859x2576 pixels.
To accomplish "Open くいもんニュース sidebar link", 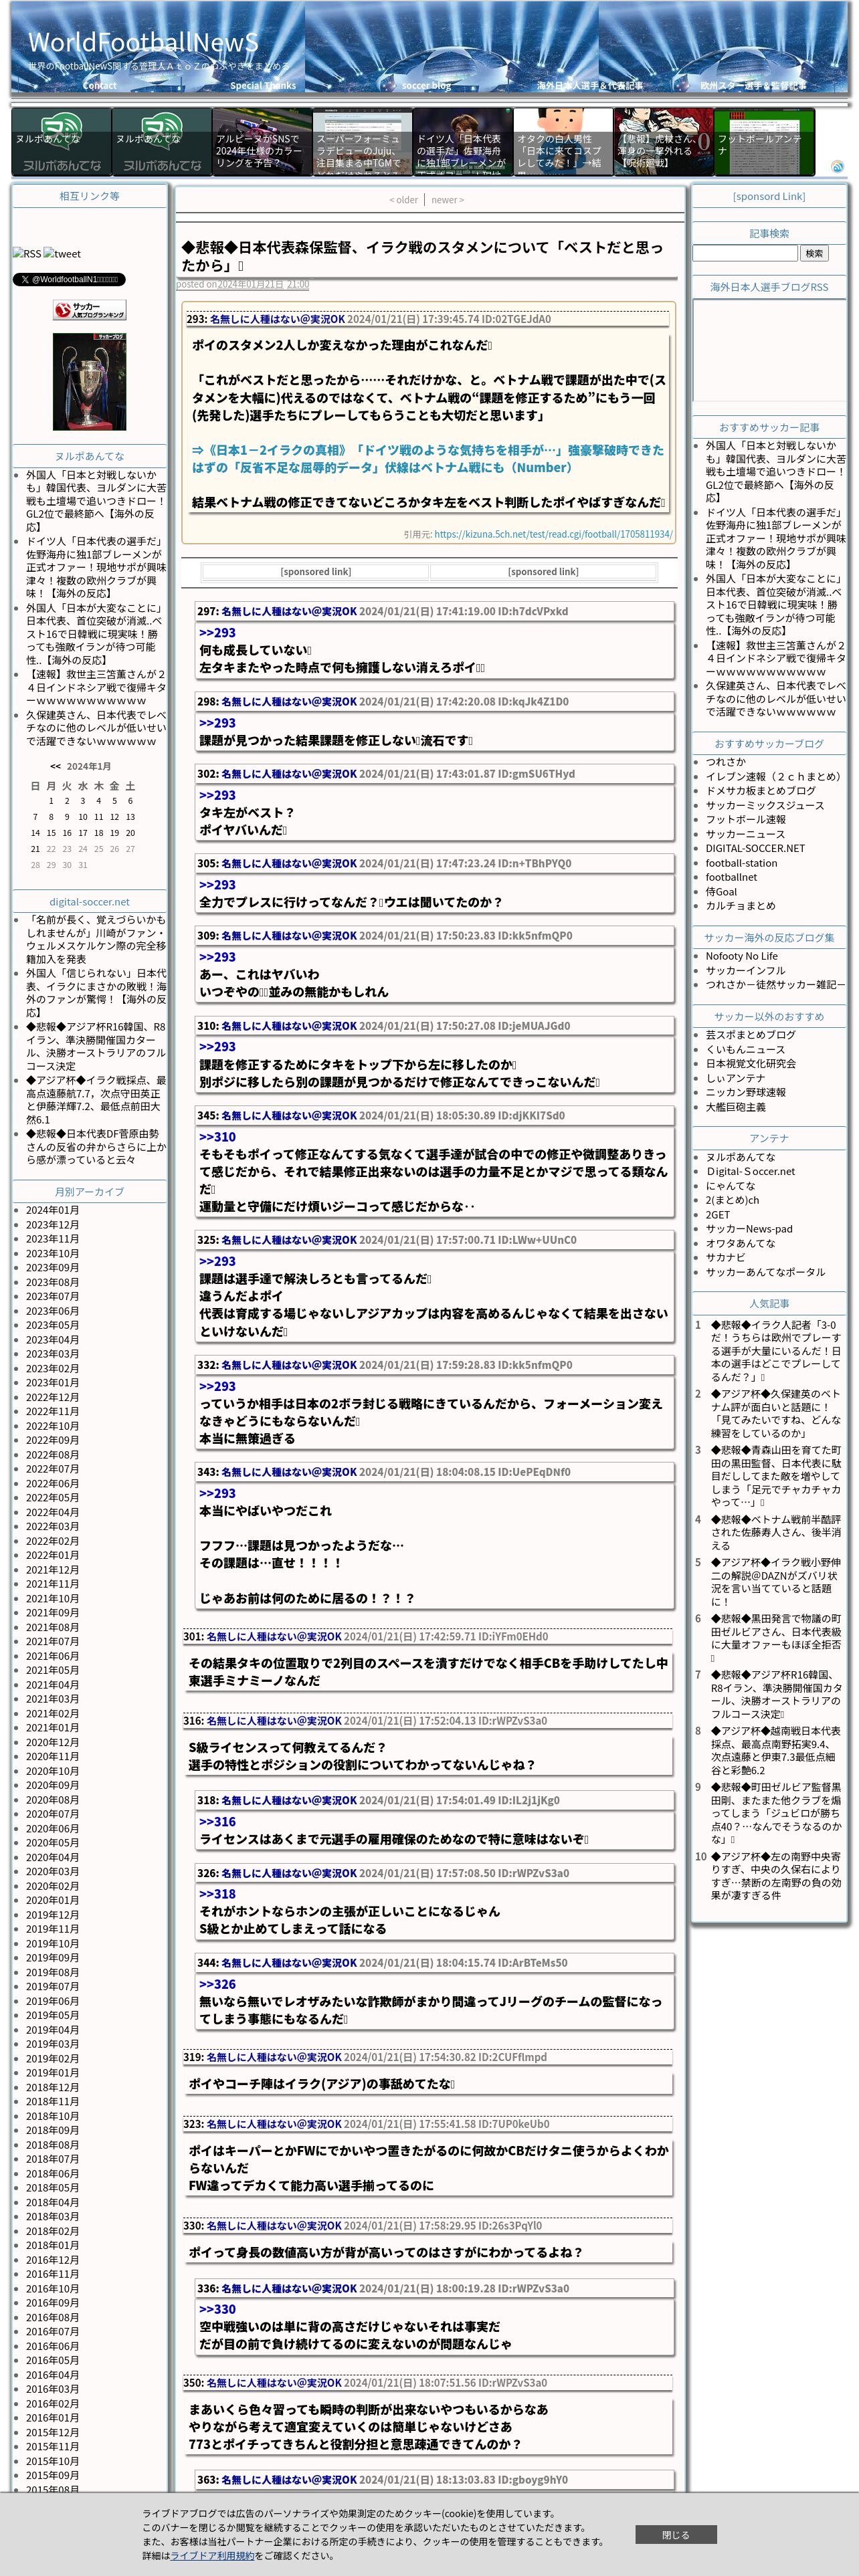I will click(746, 1049).
